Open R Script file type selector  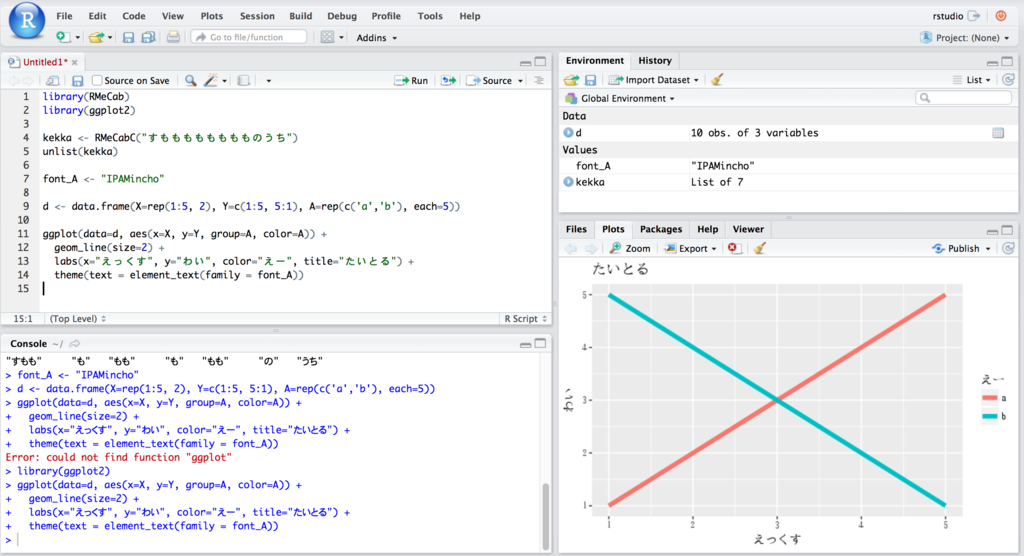[526, 319]
